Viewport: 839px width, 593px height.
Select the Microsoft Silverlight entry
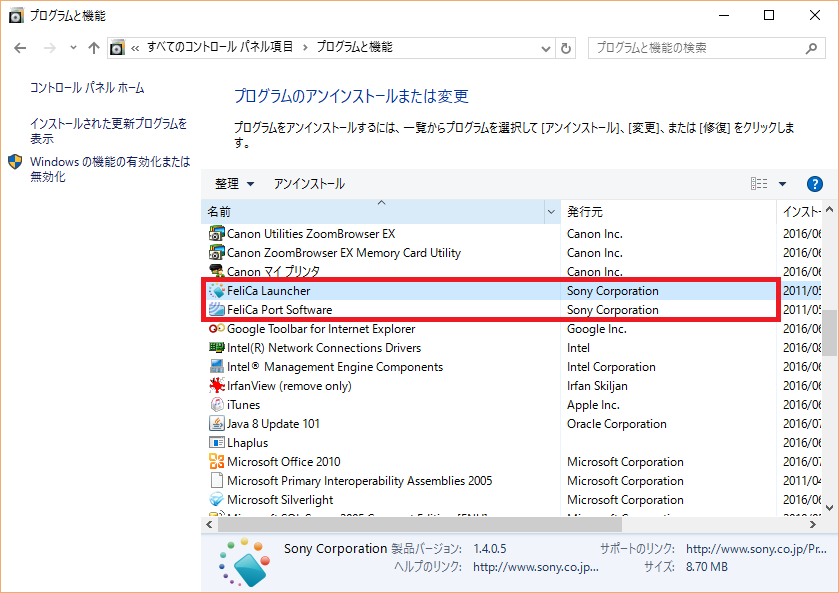click(280, 500)
